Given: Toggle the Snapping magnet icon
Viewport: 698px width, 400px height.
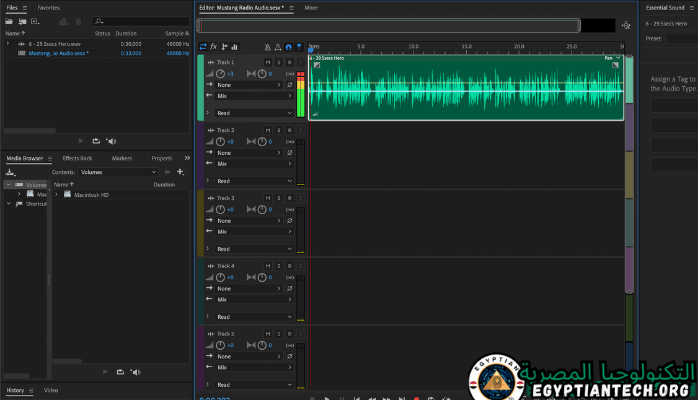Looking at the screenshot, I should (289, 46).
